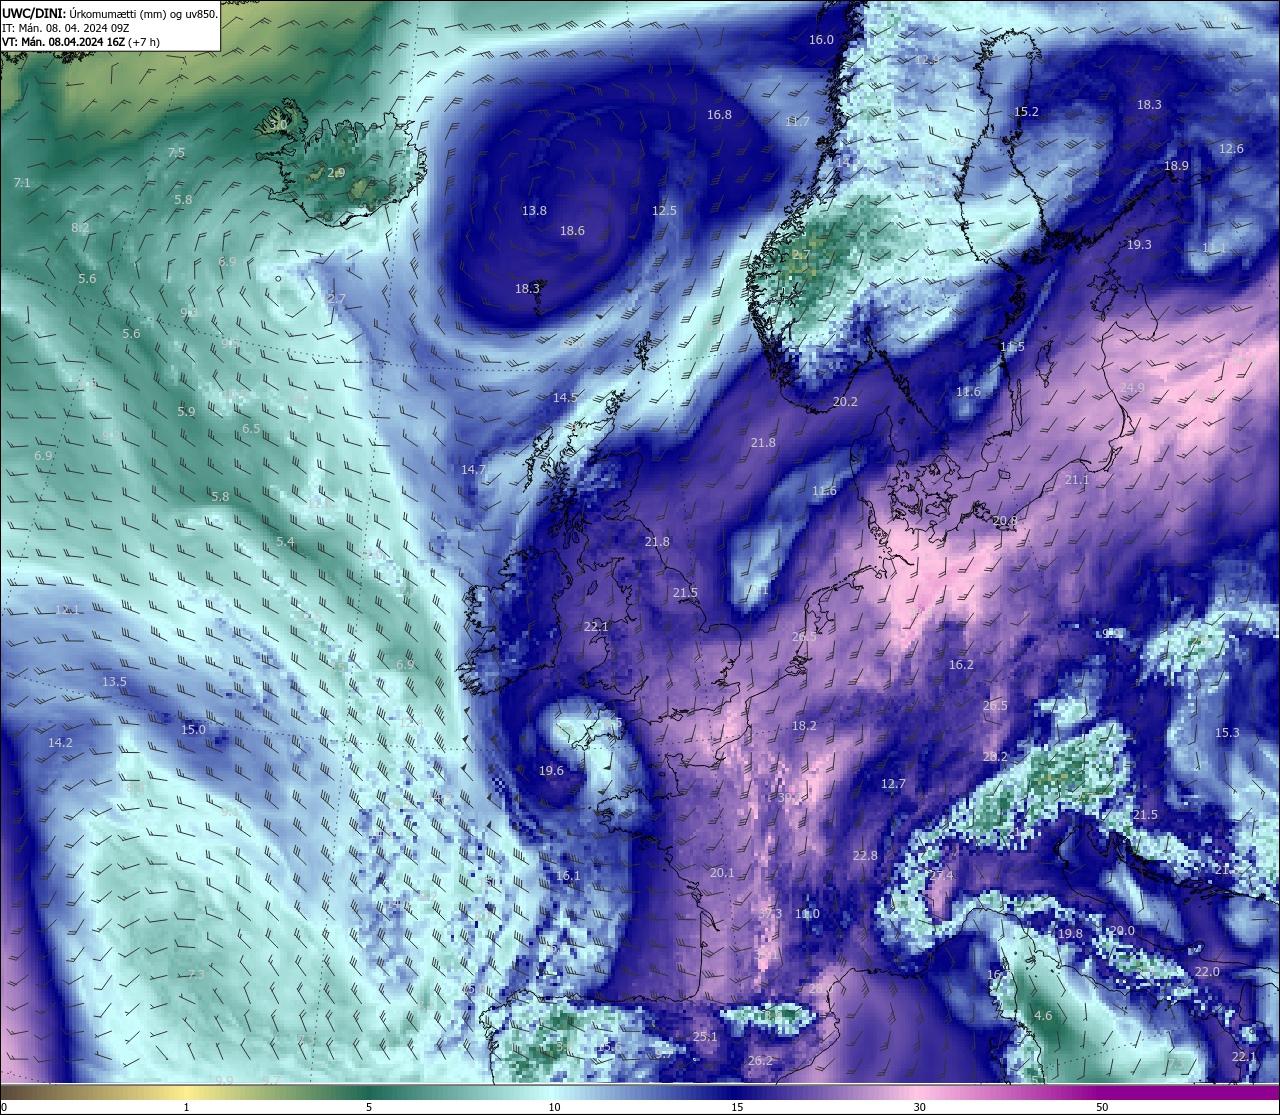1280x1115 pixels.
Task: Click the 4.6 value on the map
Action: 1043,1016
